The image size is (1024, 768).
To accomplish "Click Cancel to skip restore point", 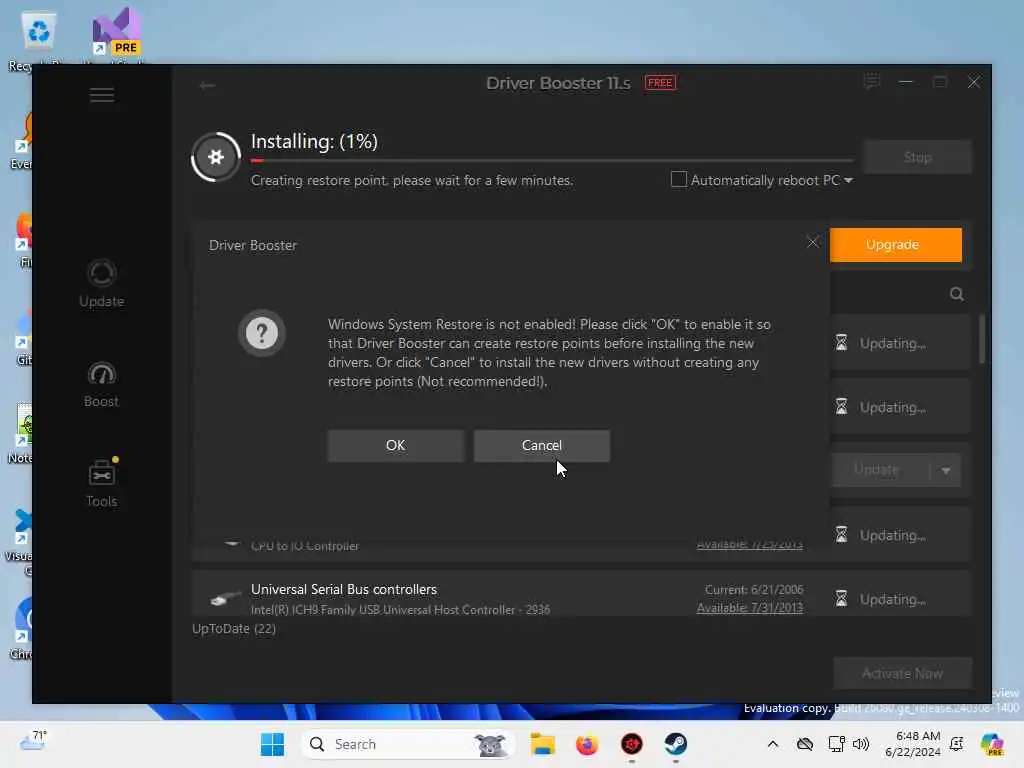I will [541, 445].
